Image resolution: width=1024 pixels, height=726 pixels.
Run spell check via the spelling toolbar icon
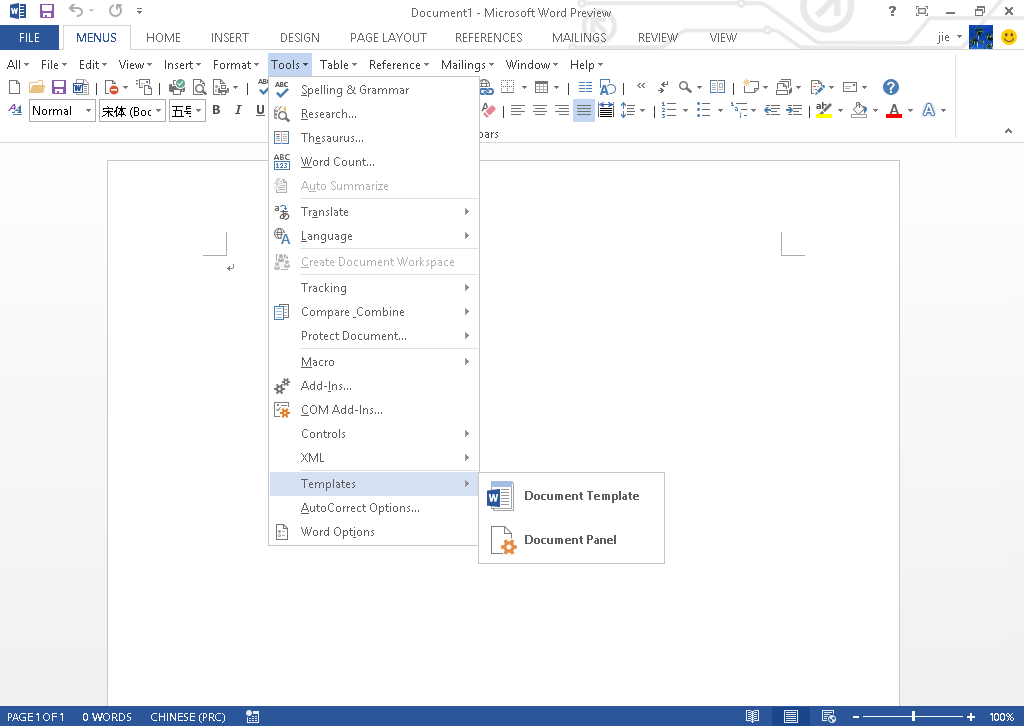(x=261, y=87)
